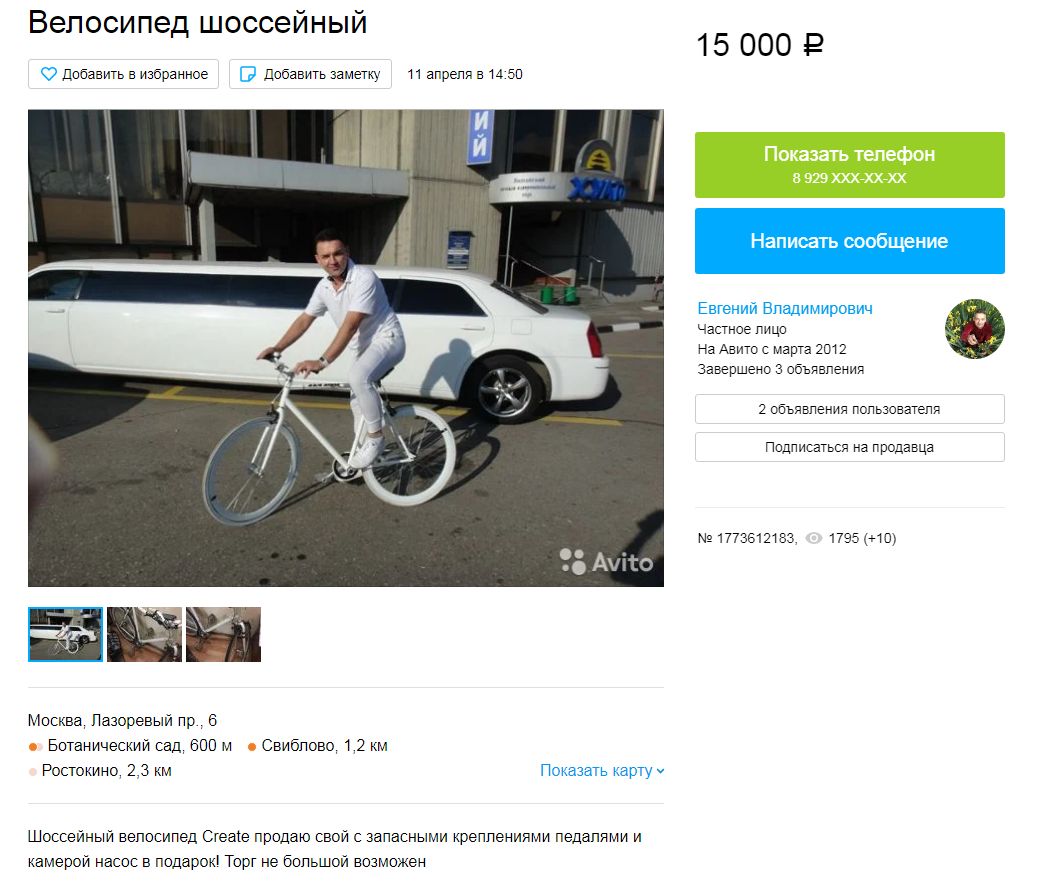The image size is (1047, 888).
Task: Reveal phone with Показать телефон
Action: (x=849, y=165)
